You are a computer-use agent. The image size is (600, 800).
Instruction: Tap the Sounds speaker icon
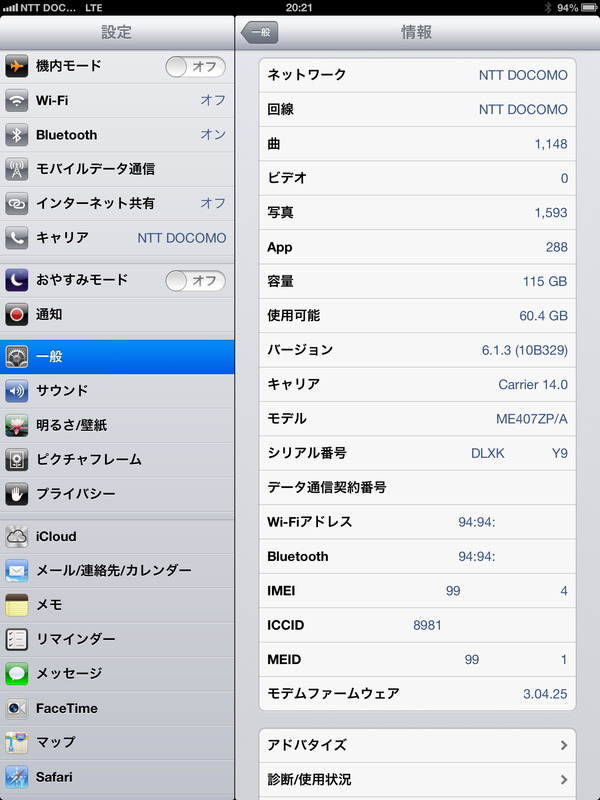(16, 391)
